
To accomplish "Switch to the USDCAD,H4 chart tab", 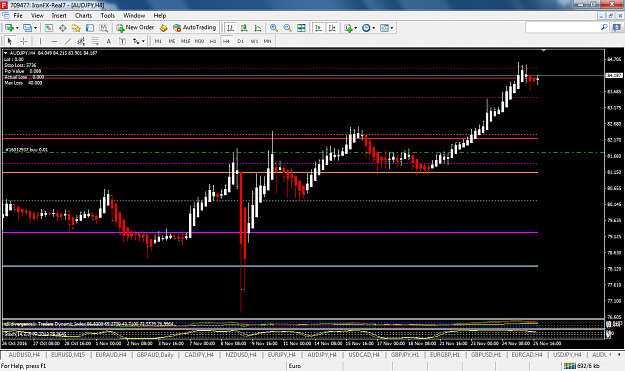I will click(x=364, y=355).
